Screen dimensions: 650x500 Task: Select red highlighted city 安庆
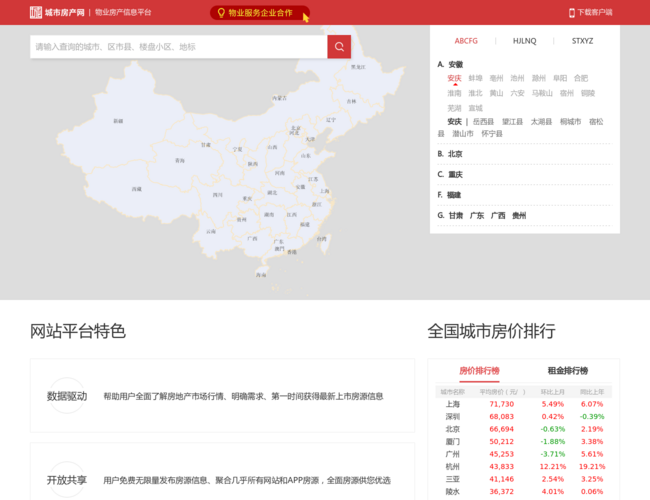tap(454, 78)
